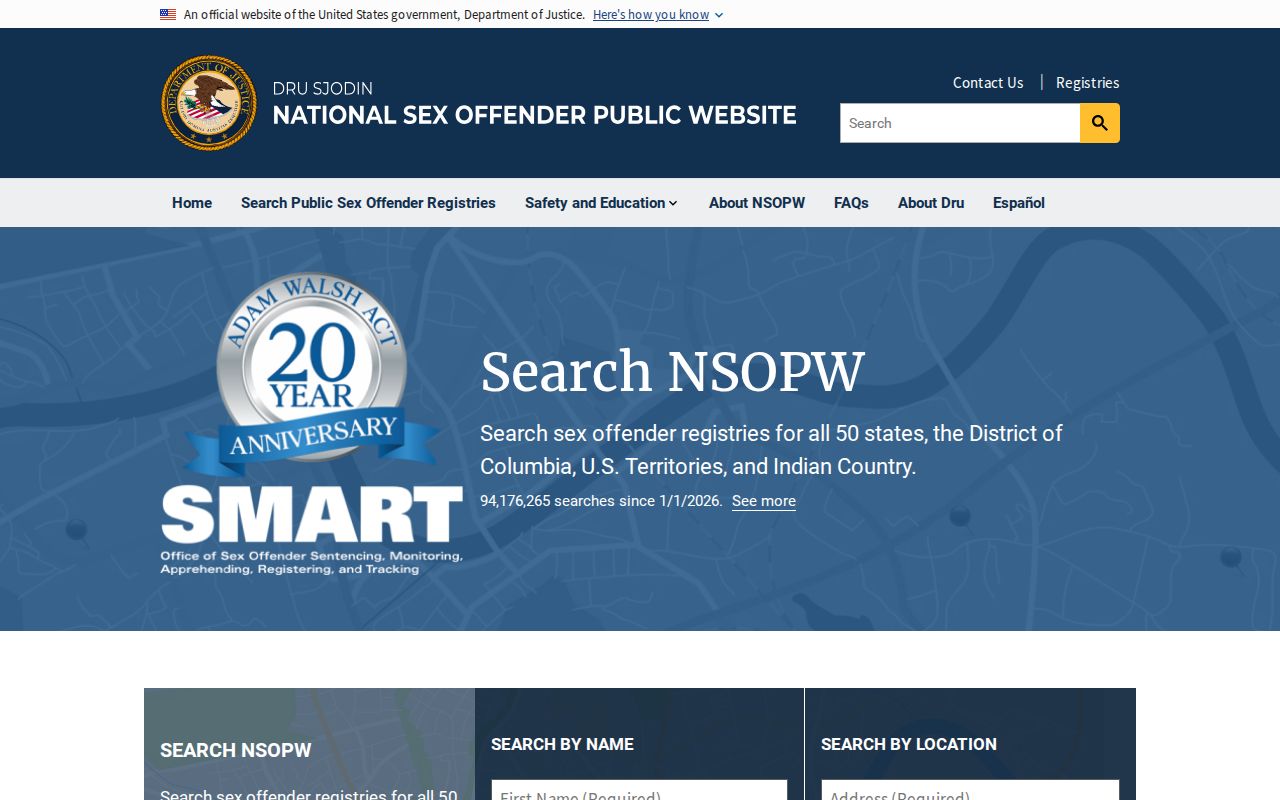Click the See more searches link

point(764,501)
